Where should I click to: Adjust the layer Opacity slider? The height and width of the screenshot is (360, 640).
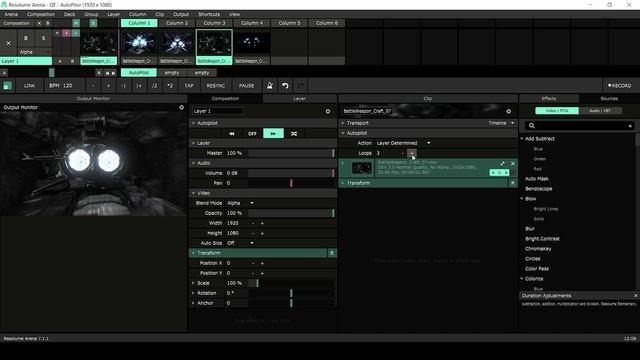tap(291, 213)
